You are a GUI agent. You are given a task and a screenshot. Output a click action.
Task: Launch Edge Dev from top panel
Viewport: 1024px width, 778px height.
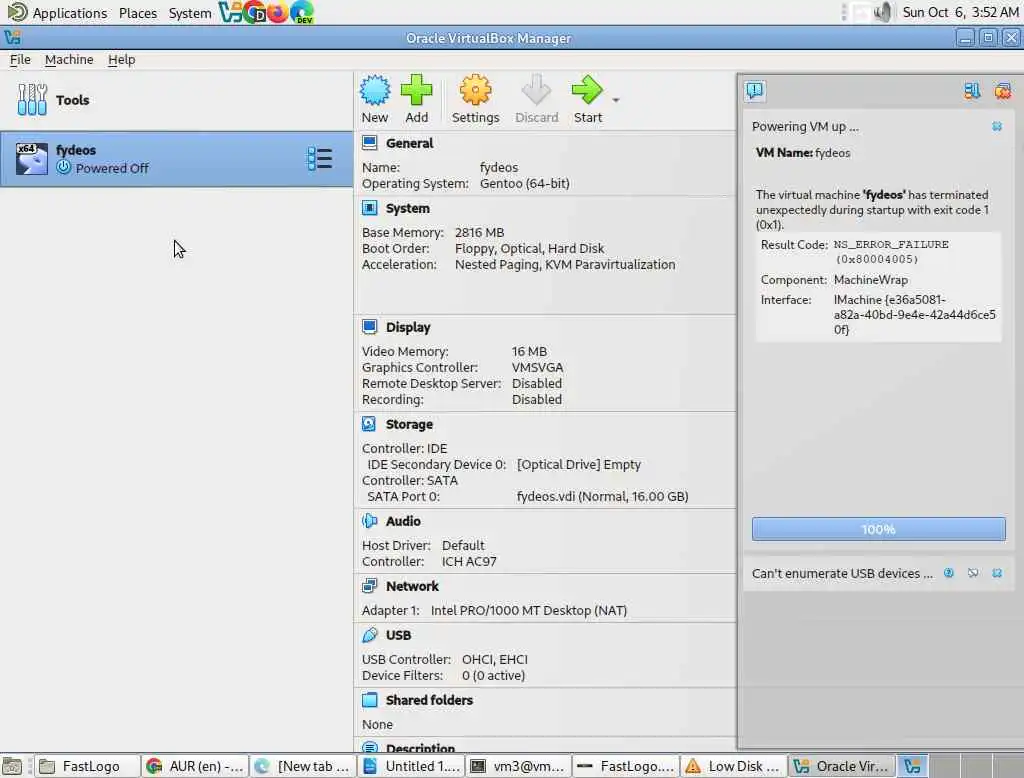[302, 12]
